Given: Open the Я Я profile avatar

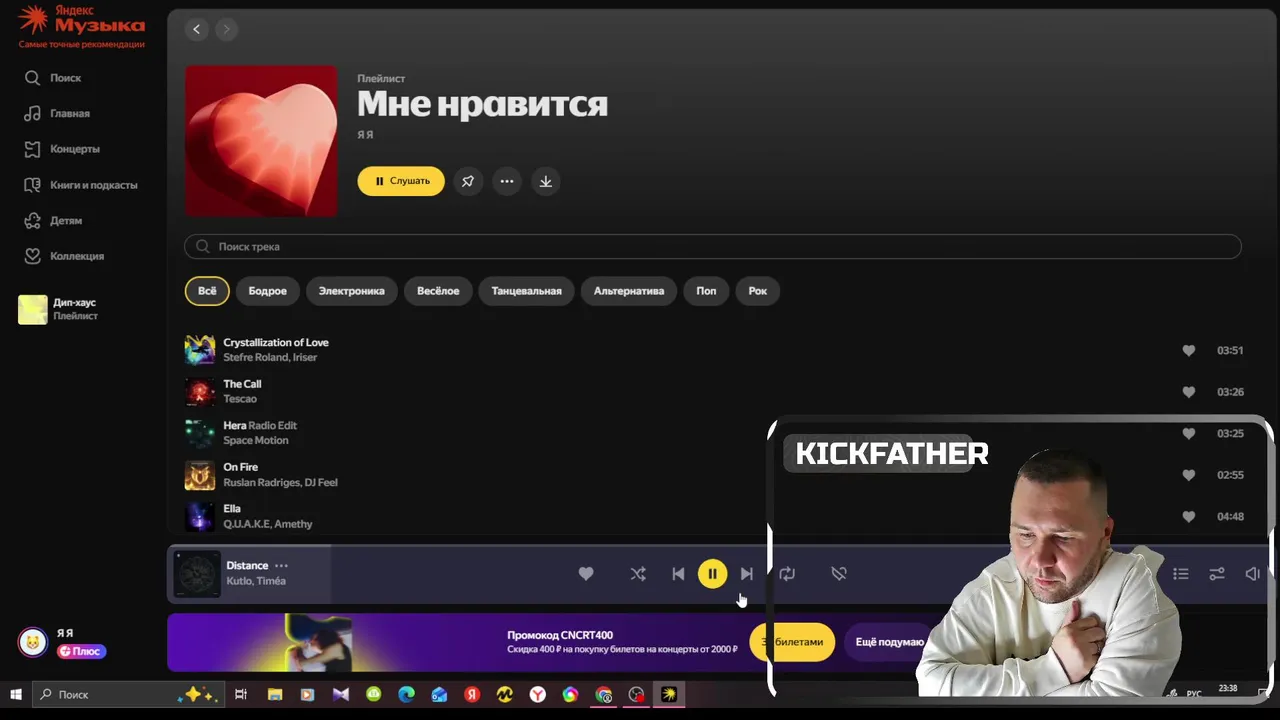Looking at the screenshot, I should tap(33, 642).
